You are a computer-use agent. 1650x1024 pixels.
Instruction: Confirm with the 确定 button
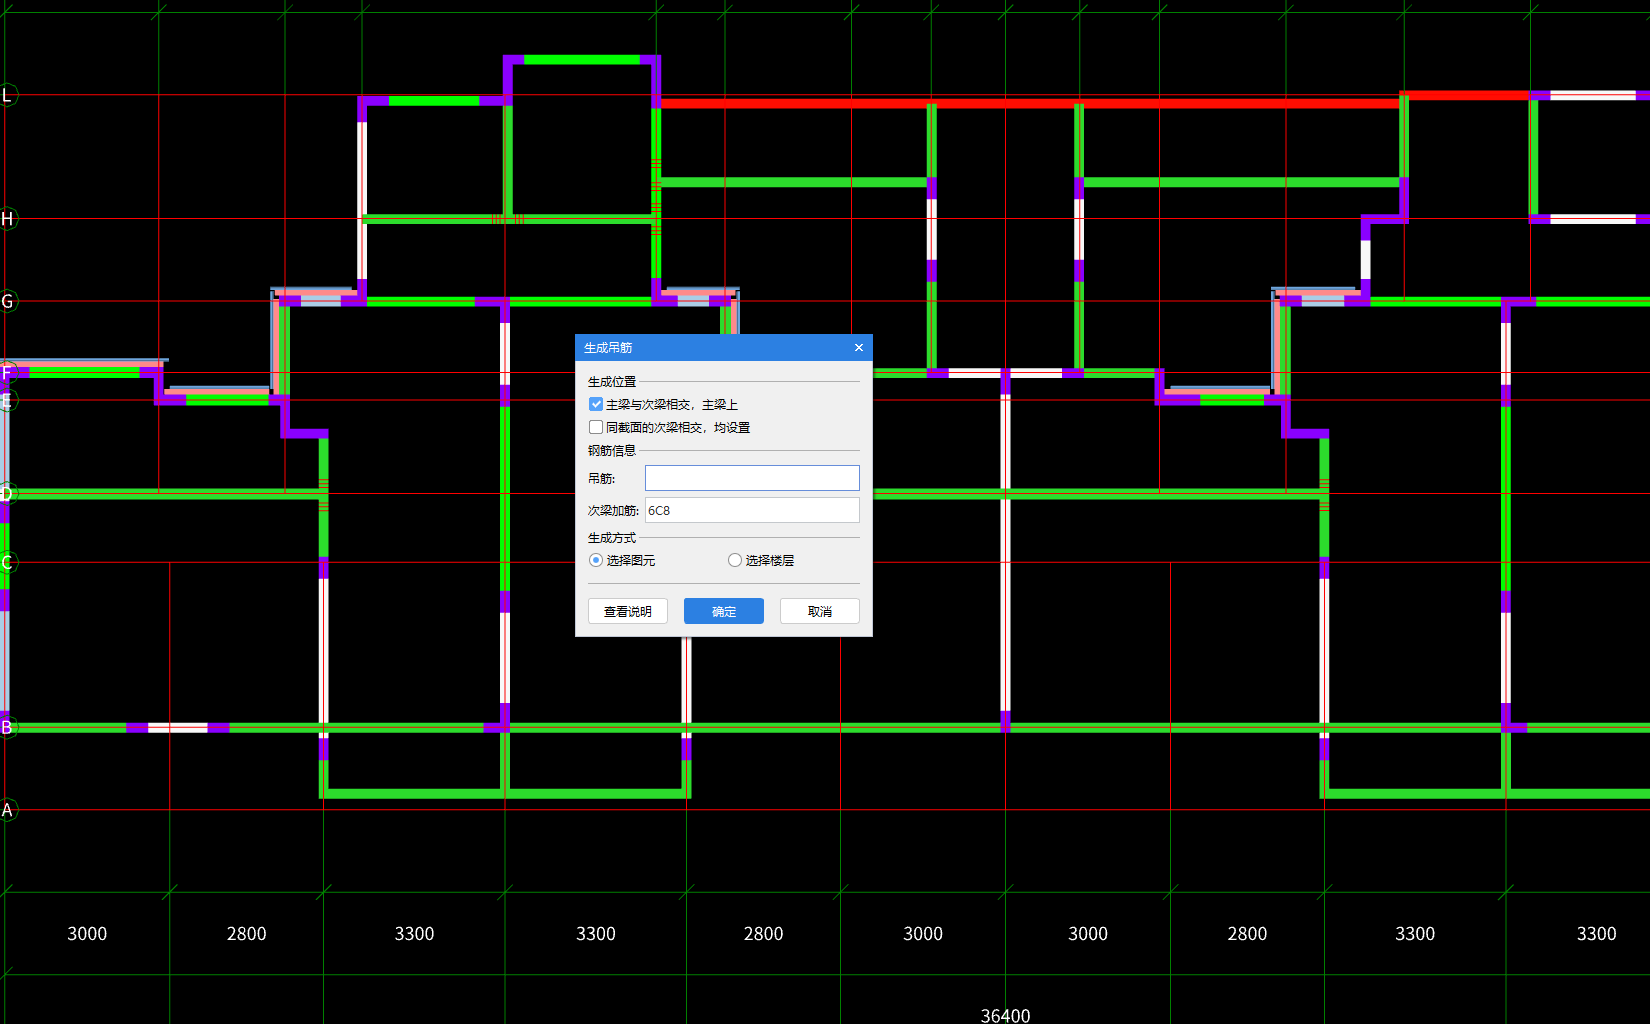[724, 611]
